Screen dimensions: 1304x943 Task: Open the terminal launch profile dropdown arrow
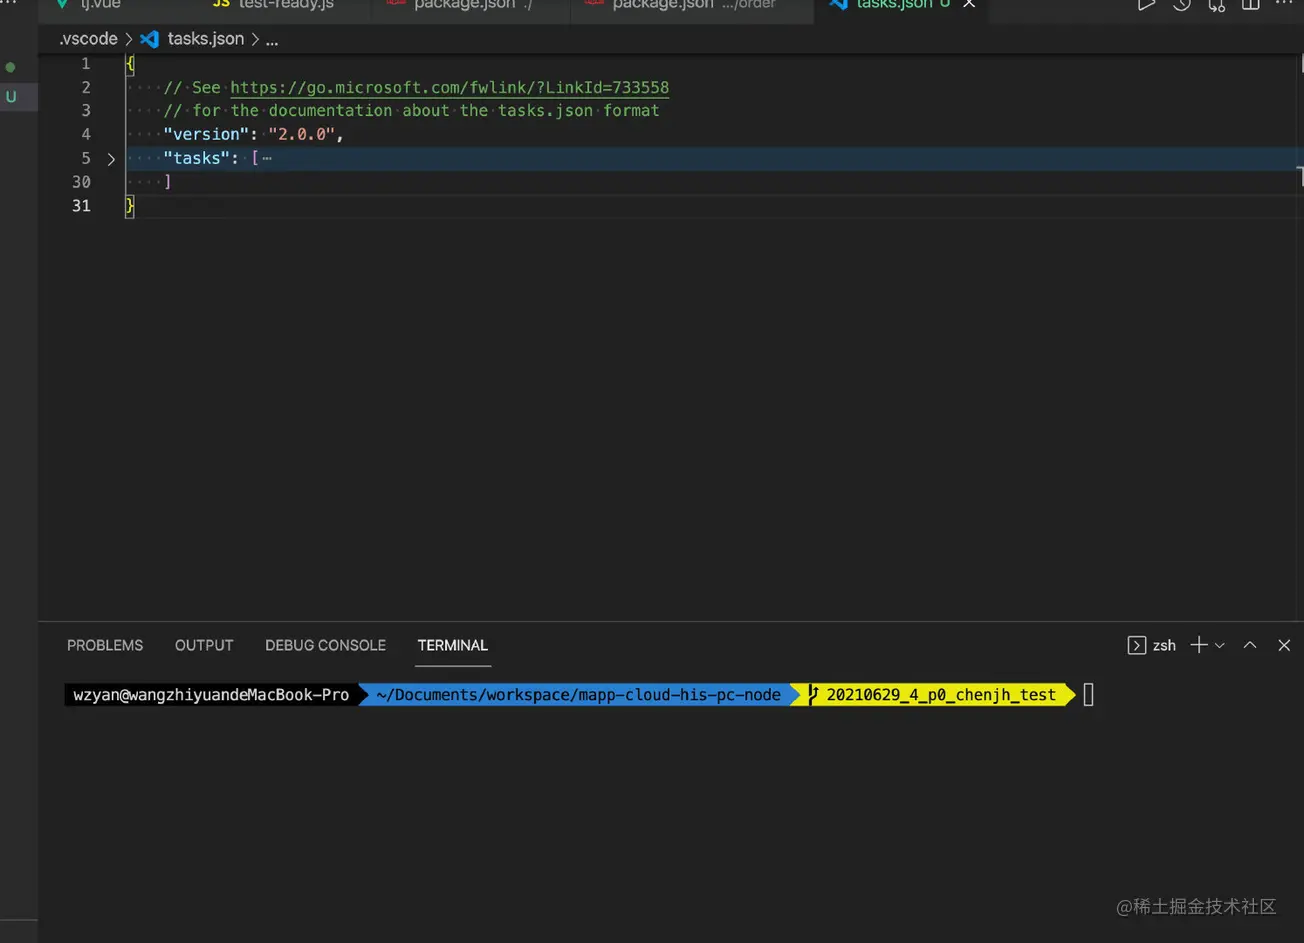pyautogui.click(x=1220, y=646)
